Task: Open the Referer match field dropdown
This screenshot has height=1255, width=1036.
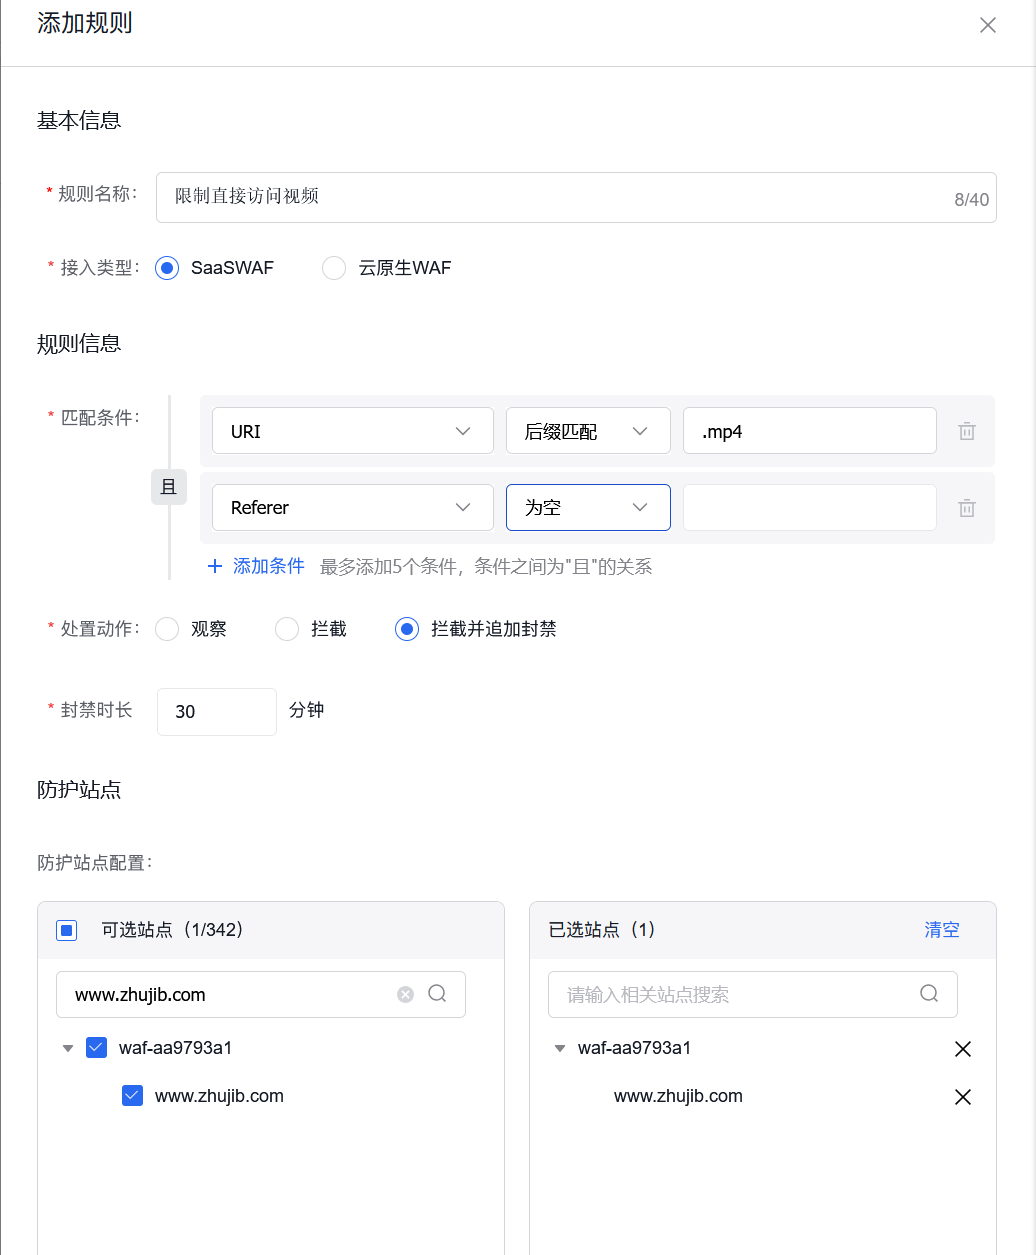Action: 353,507
